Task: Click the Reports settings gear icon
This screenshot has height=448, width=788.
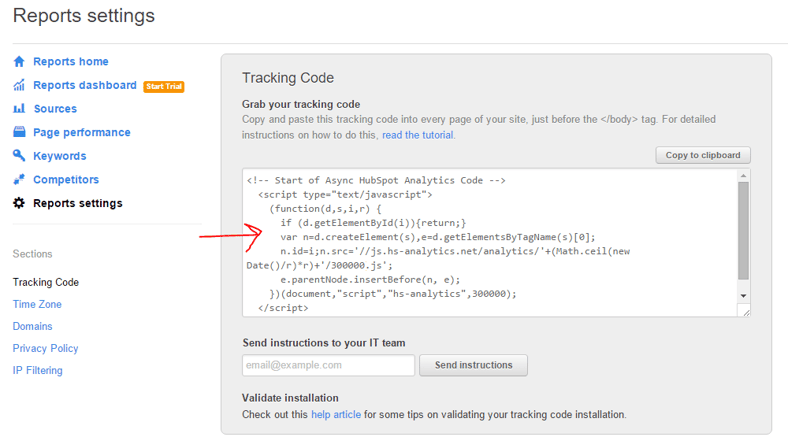Action: pyautogui.click(x=19, y=203)
